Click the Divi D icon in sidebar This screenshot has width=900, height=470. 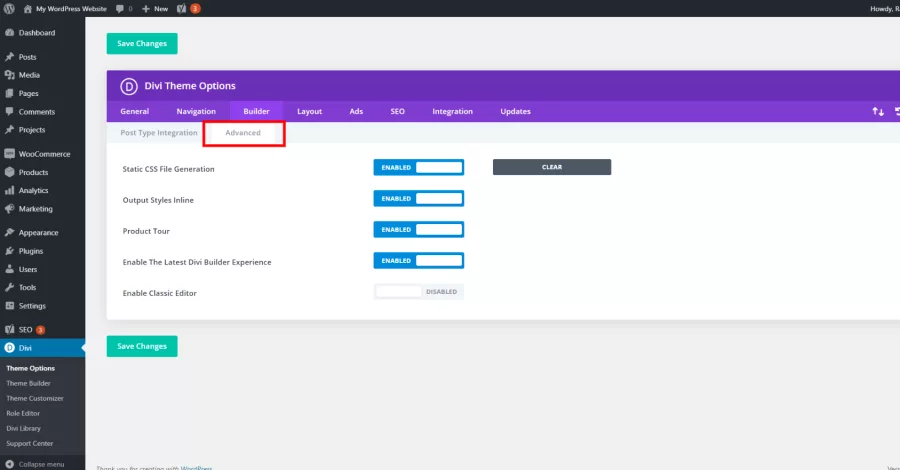(x=9, y=348)
